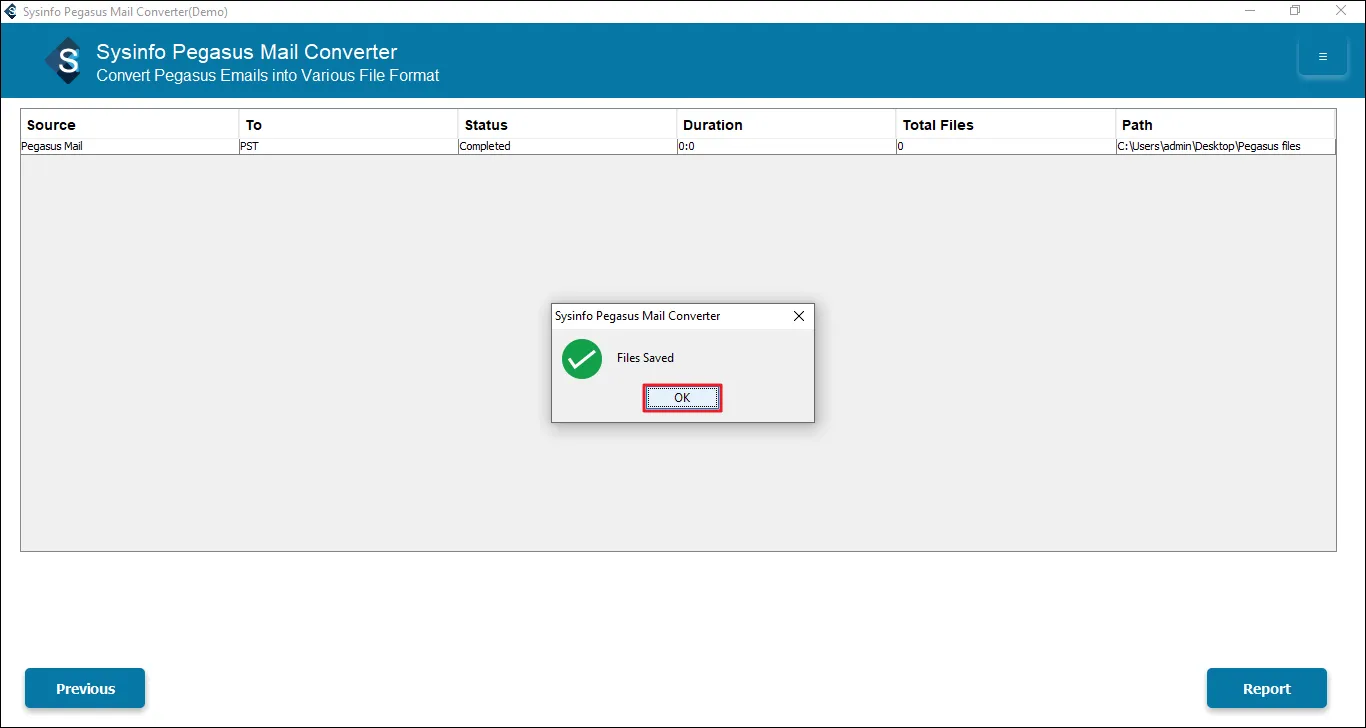Close the Sysinfo Pegasus Mail Converter window
The width and height of the screenshot is (1366, 728).
pos(1341,11)
